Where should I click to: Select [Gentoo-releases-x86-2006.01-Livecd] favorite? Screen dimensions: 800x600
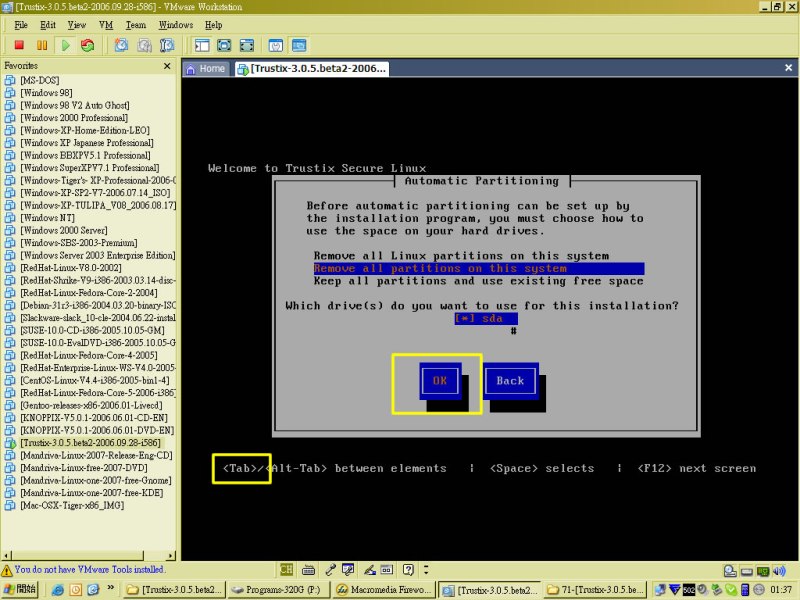91,405
